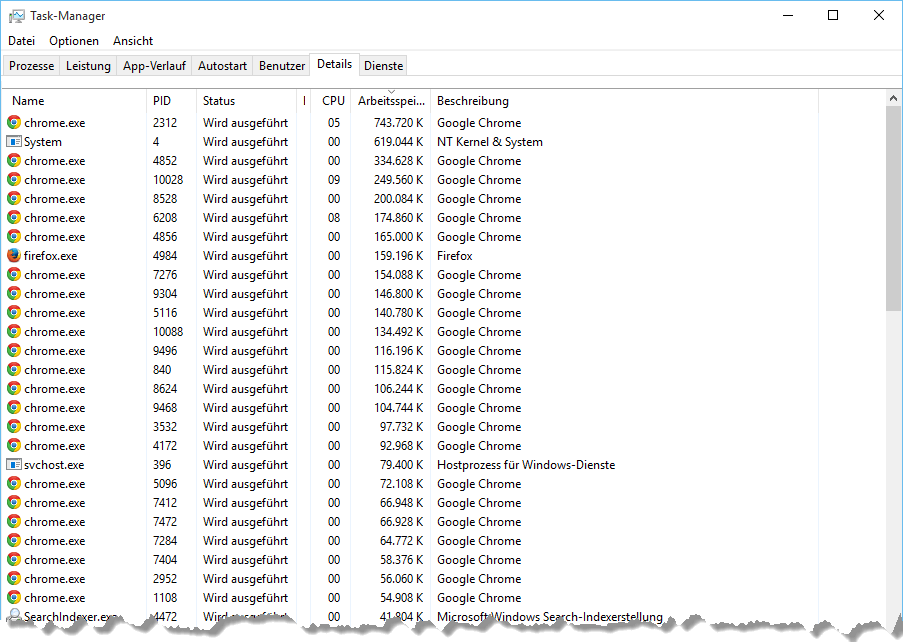The image size is (903, 642).
Task: Pick the Chrome icon in the PID 4856 row
Action: (x=14, y=236)
